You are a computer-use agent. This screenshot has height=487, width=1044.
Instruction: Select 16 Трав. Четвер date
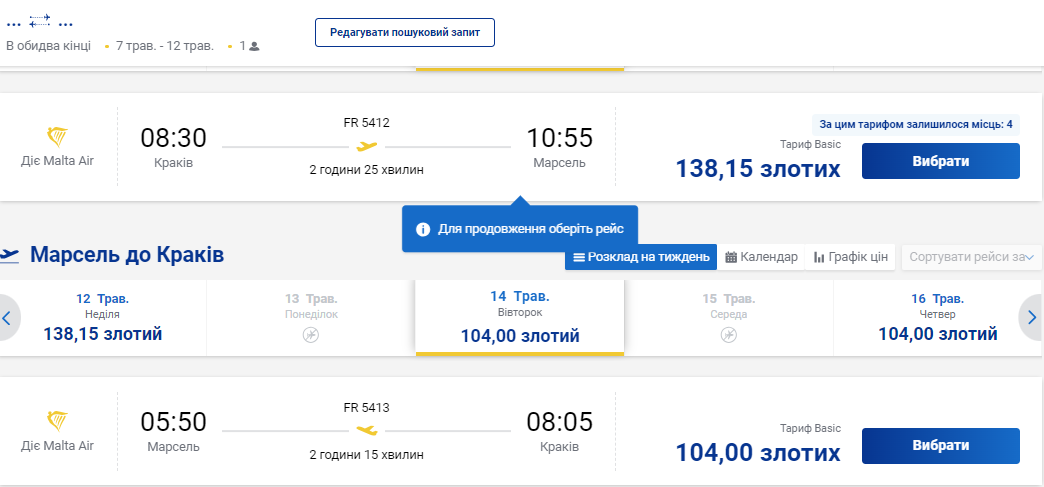(937, 317)
